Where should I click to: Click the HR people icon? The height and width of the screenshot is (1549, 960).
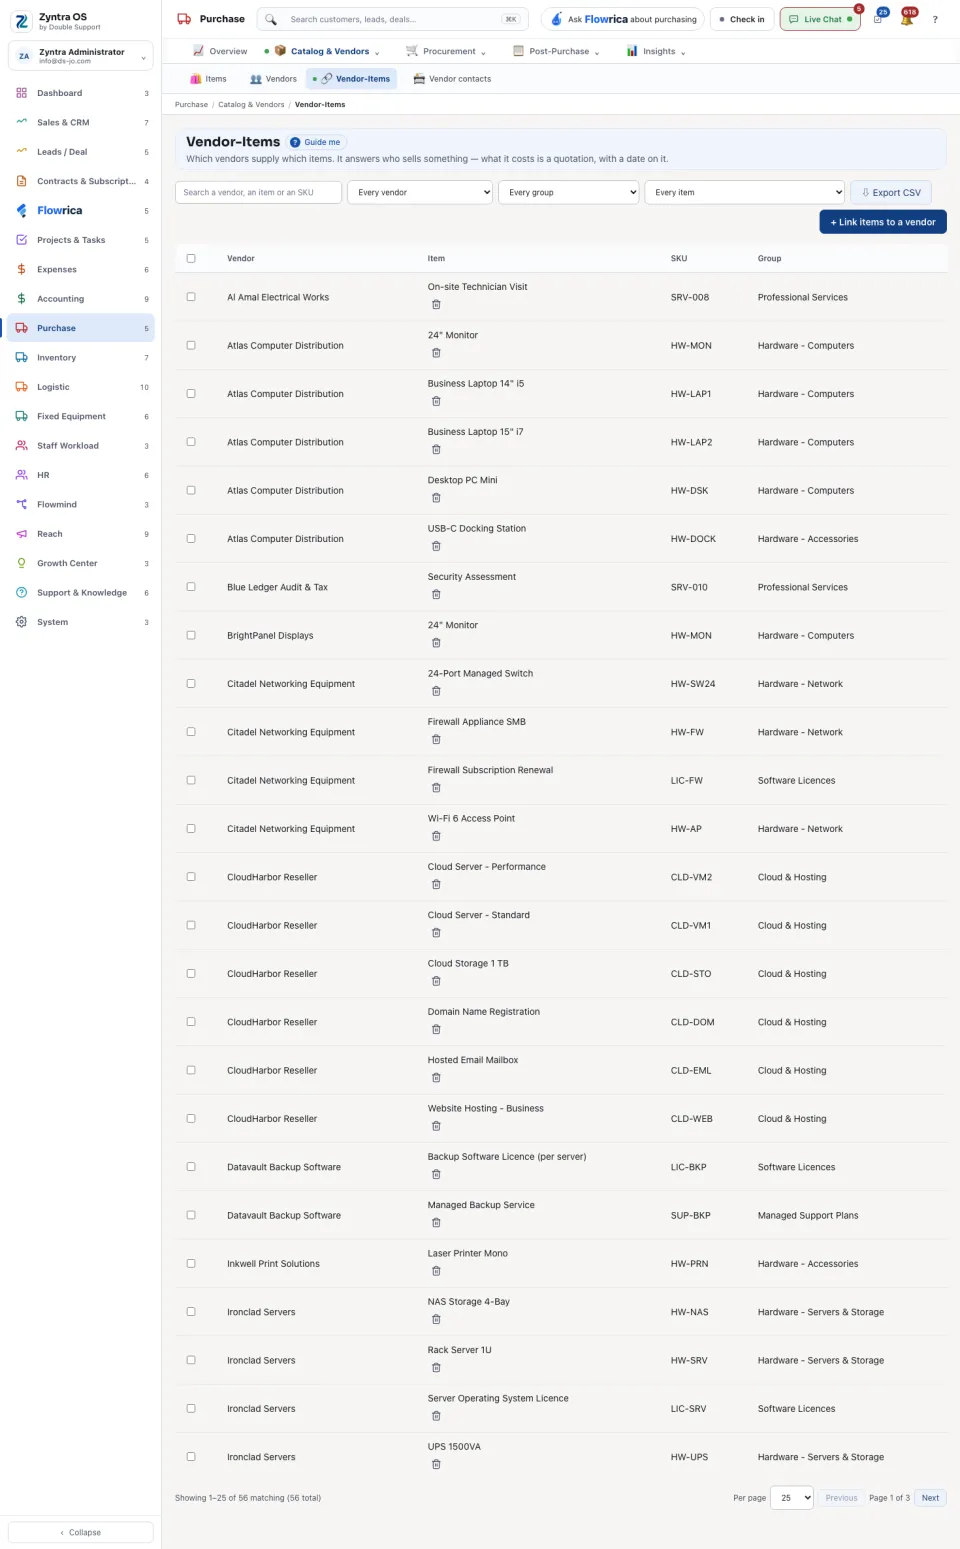[22, 475]
